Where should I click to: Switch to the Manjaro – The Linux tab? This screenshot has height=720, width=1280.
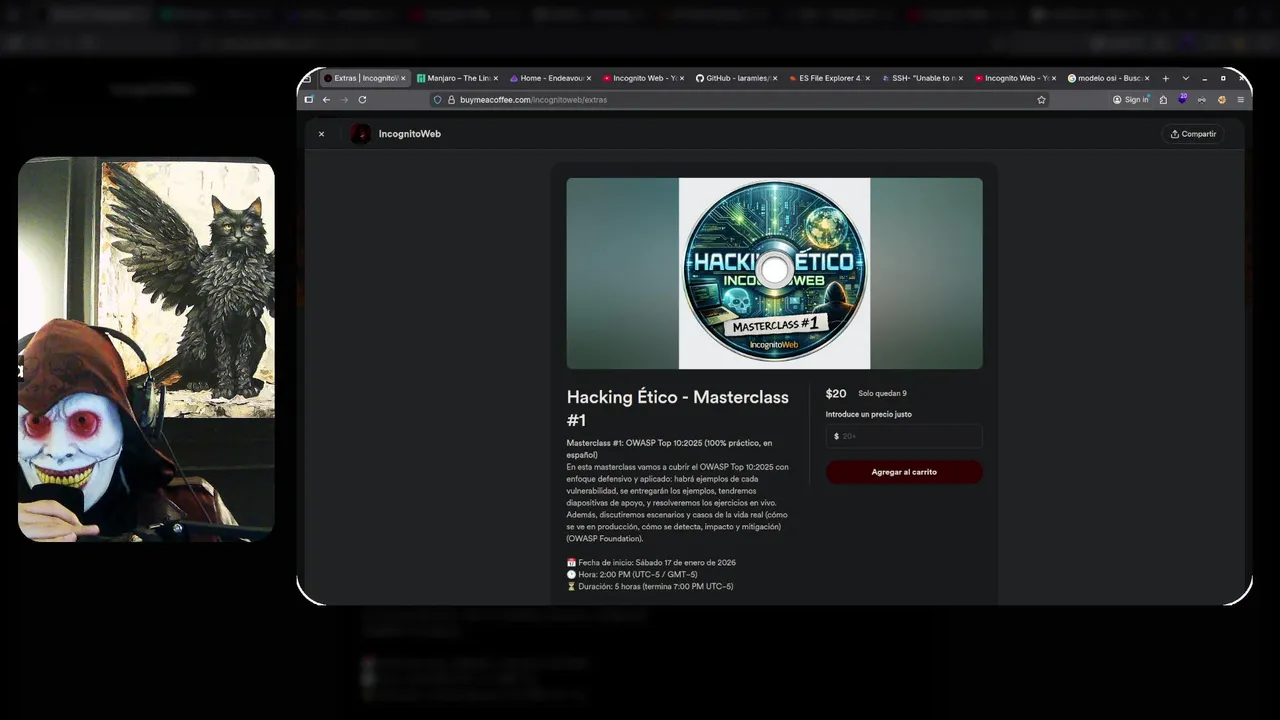[455, 78]
